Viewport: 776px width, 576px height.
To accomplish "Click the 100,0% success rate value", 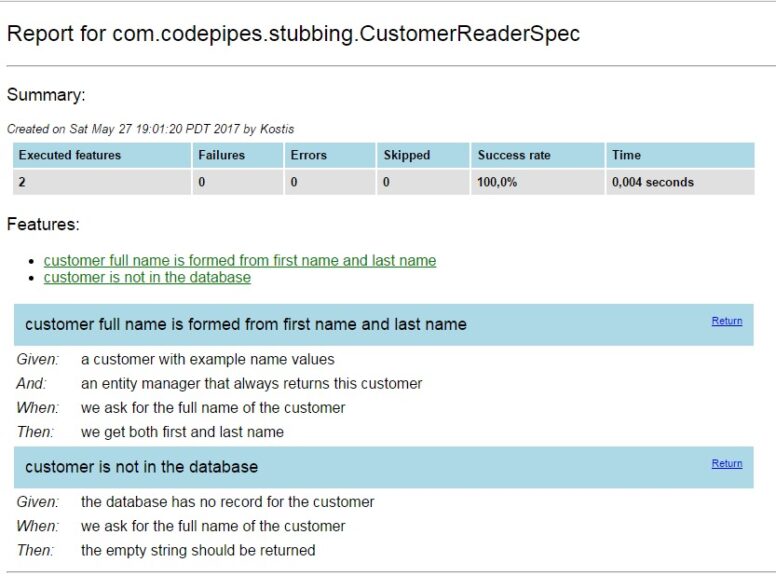I will click(x=497, y=182).
